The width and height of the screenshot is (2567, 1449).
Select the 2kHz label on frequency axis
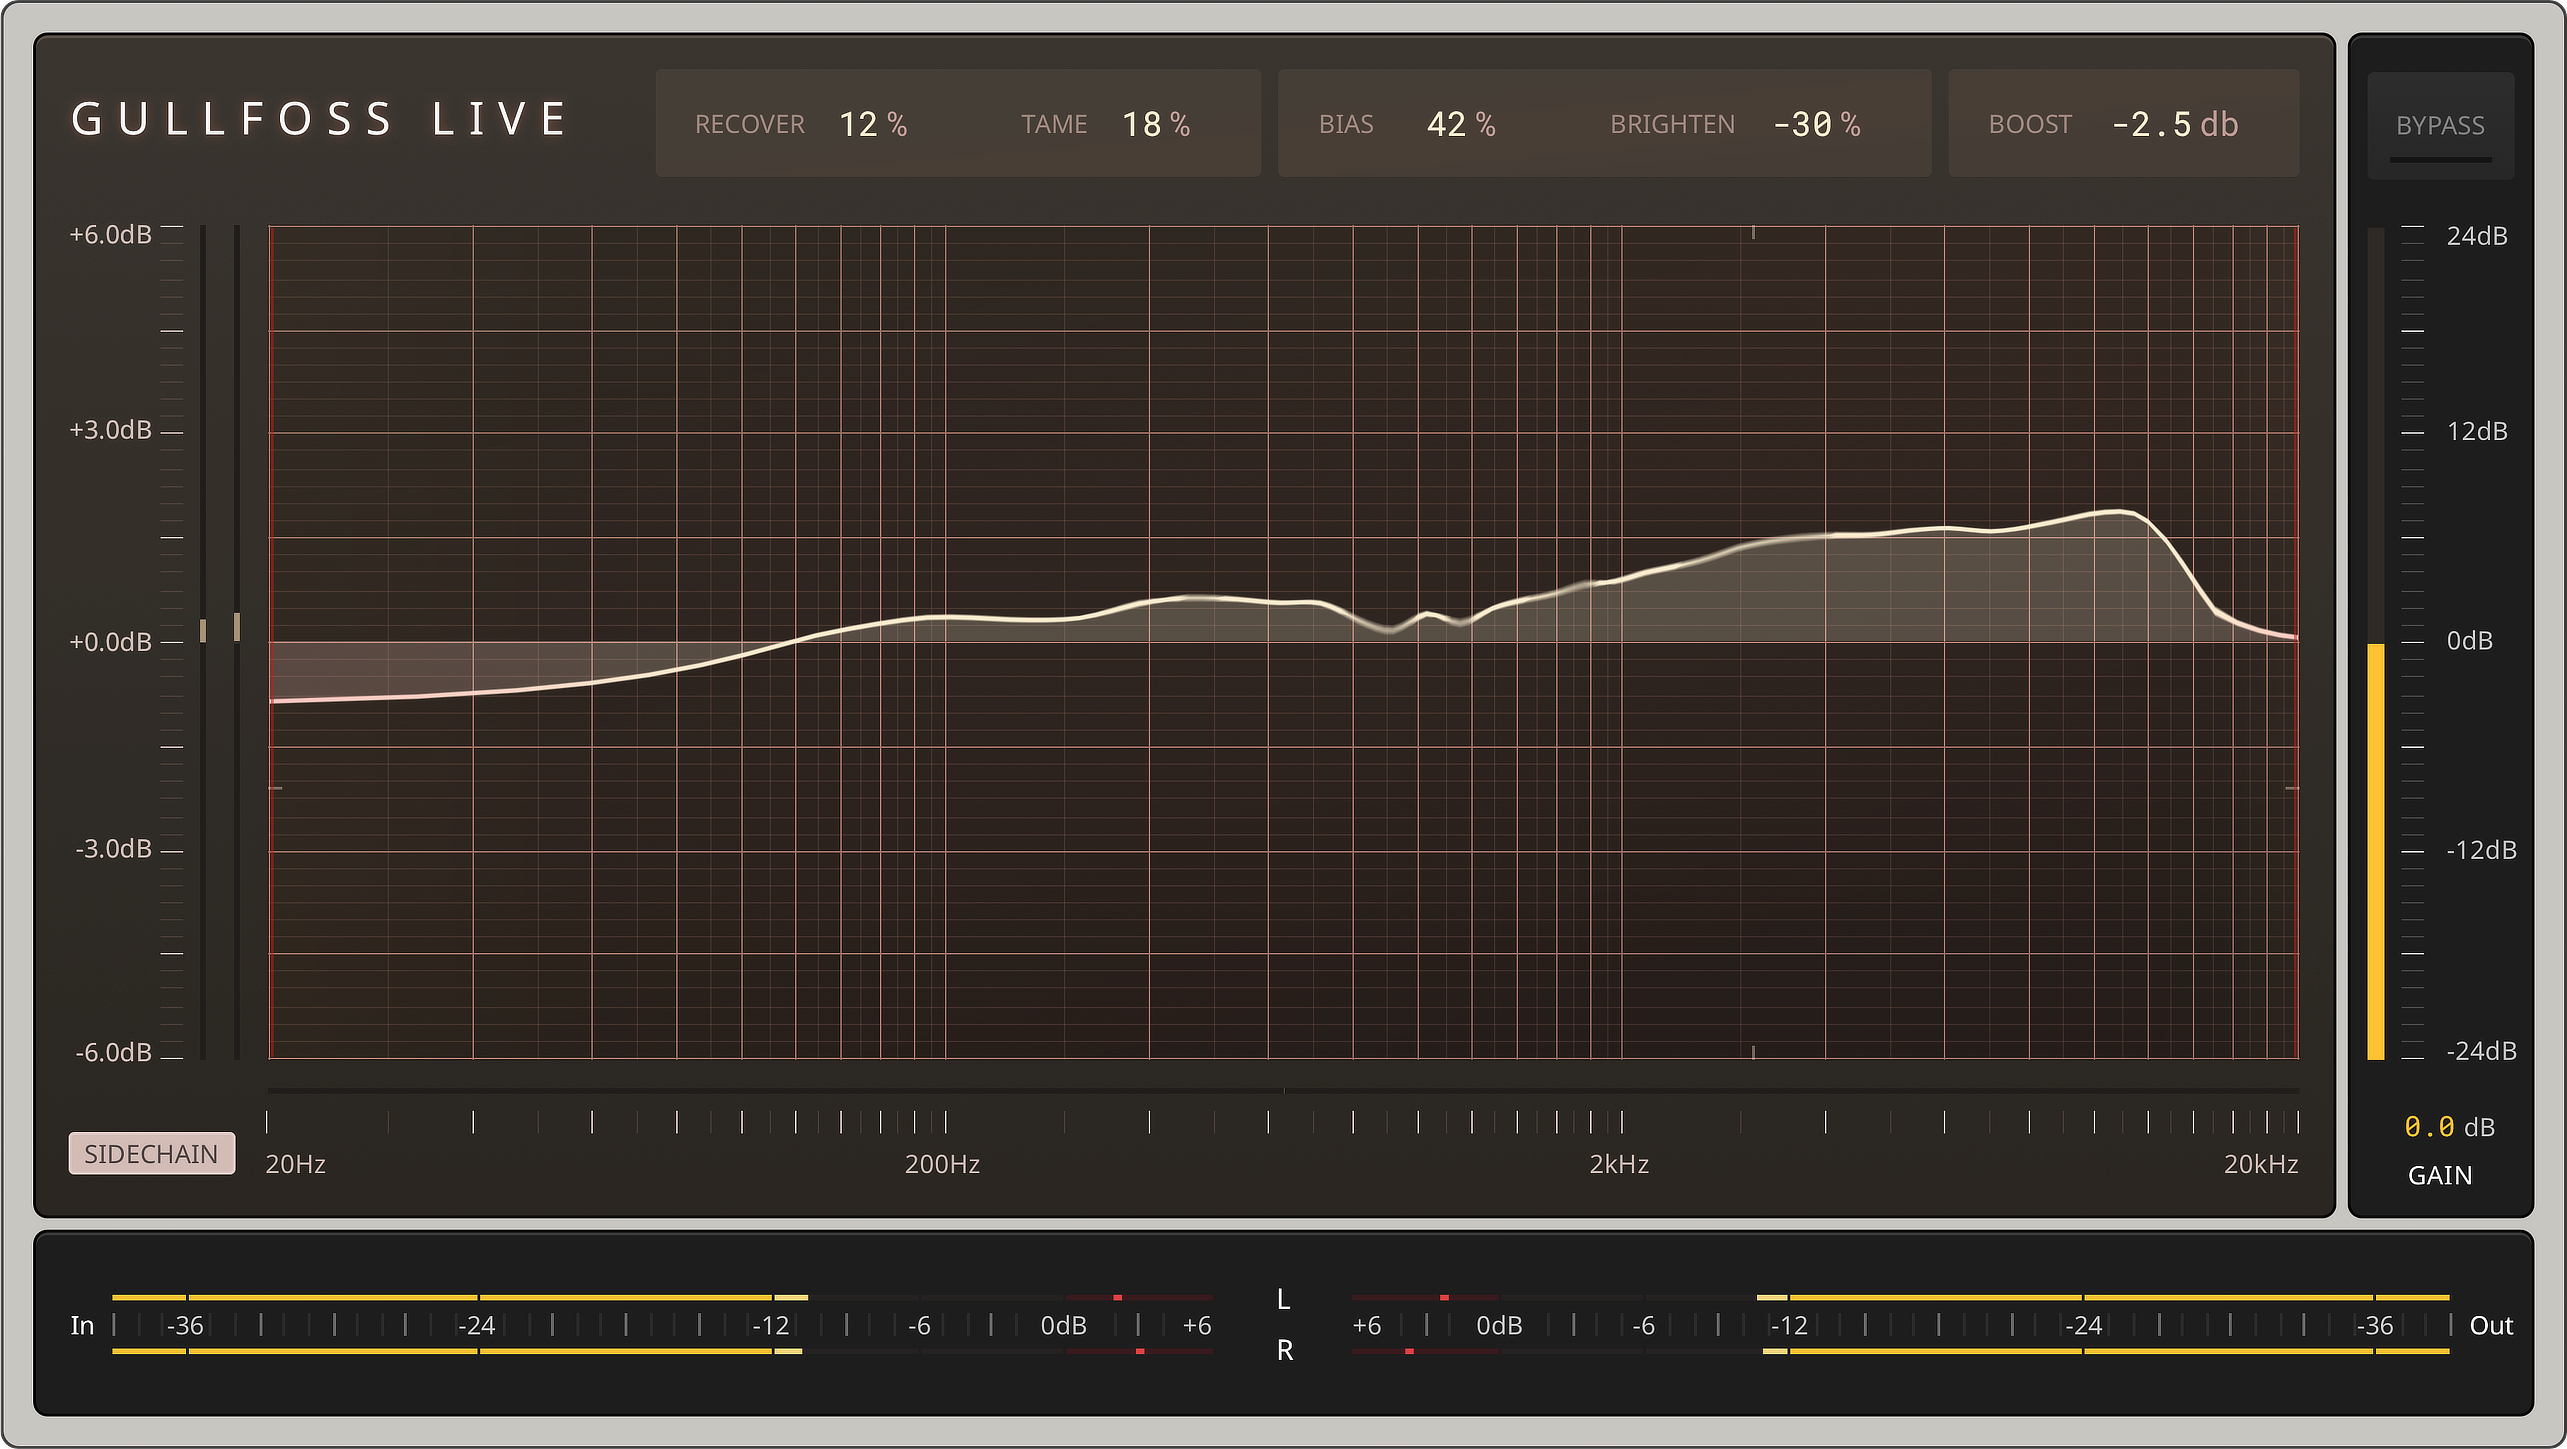pyautogui.click(x=1617, y=1164)
